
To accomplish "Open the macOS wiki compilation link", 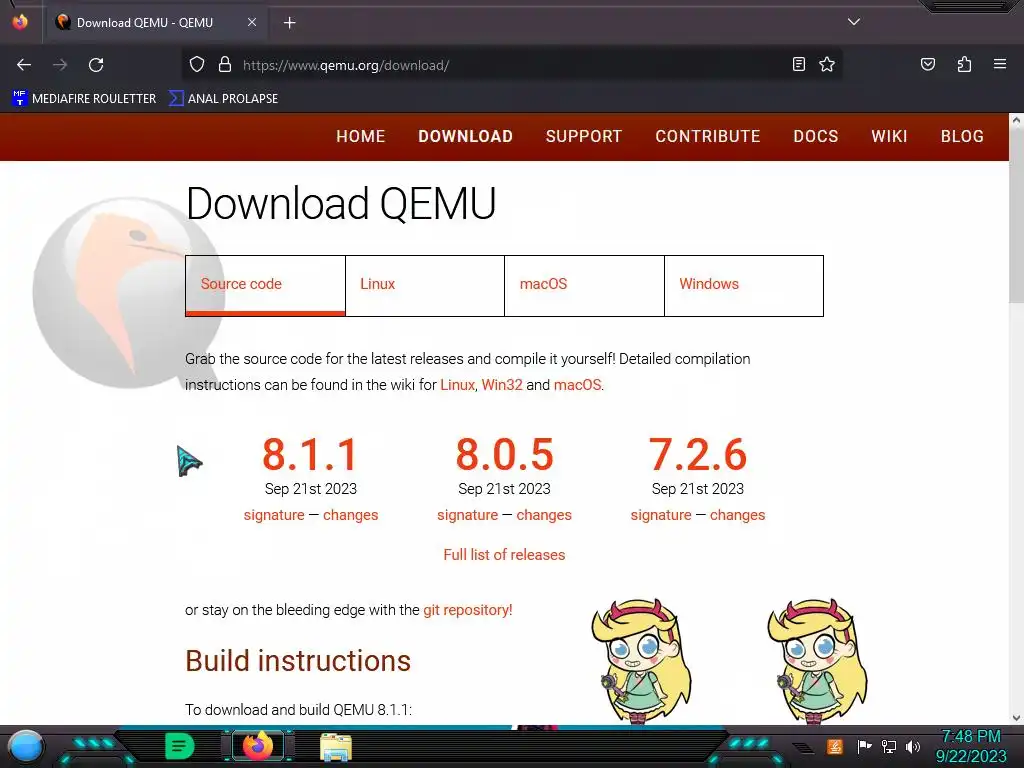I will click(577, 385).
